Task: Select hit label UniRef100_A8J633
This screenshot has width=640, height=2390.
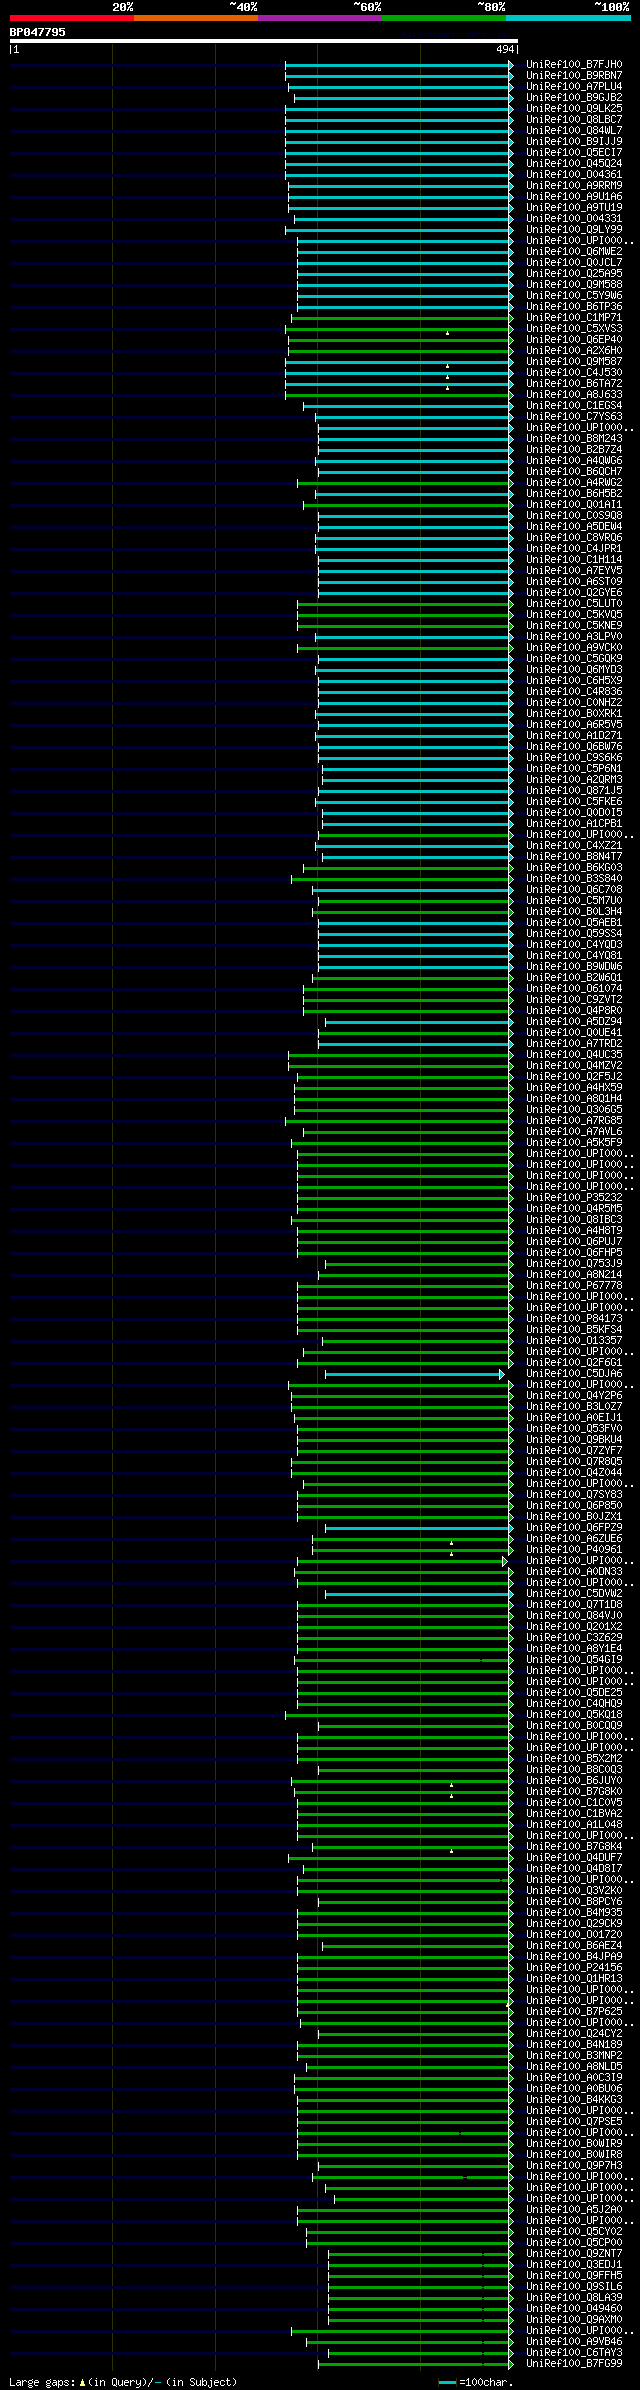Action: coord(574,395)
